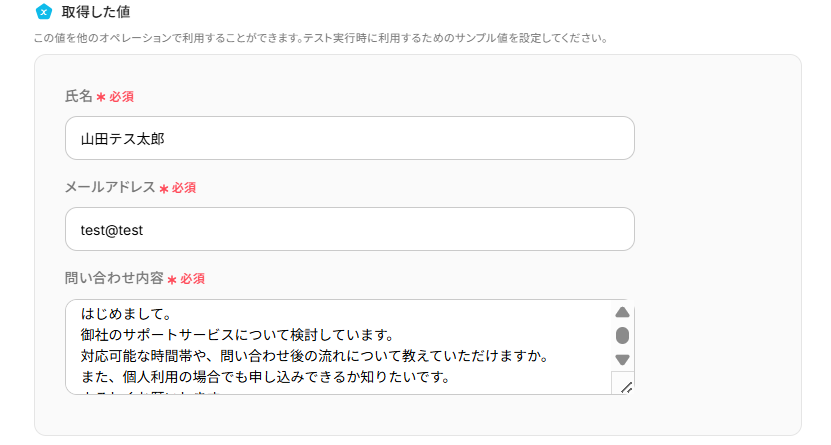Click the textarea resize handle corner
This screenshot has width=831, height=445.
click(x=625, y=386)
